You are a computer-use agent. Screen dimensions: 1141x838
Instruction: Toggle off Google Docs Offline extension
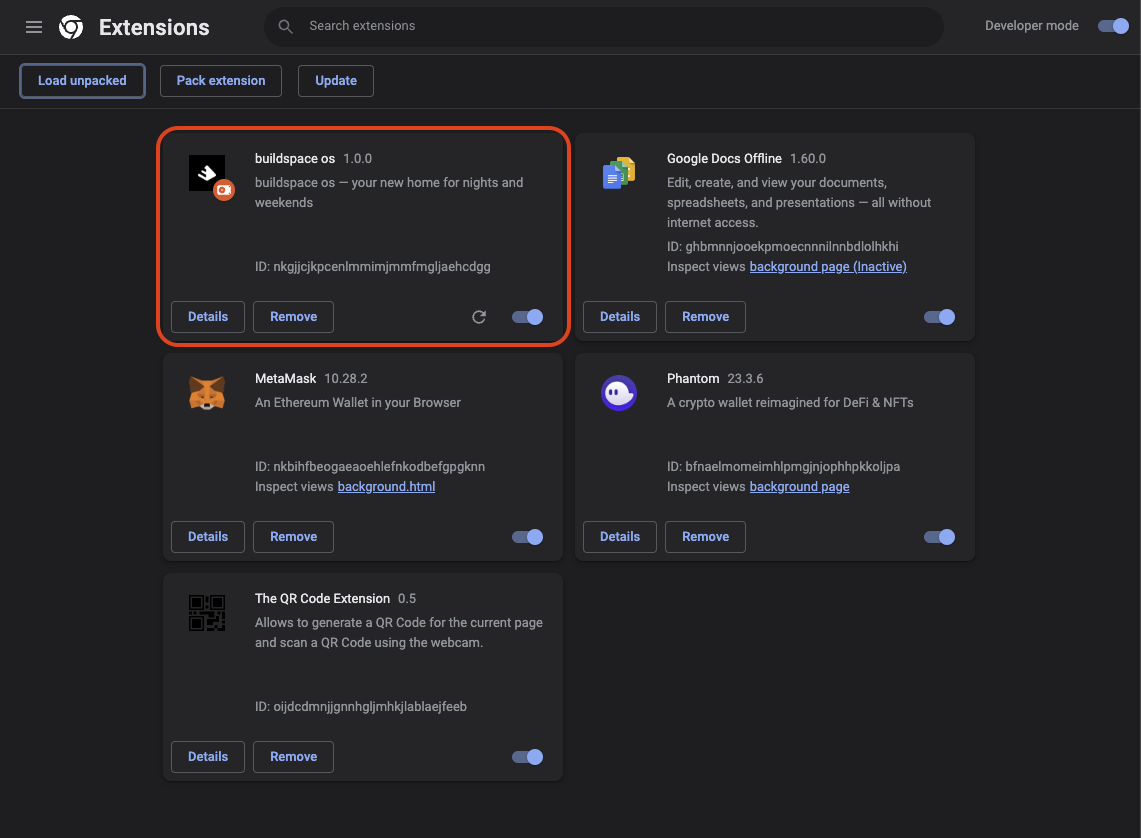(x=939, y=317)
